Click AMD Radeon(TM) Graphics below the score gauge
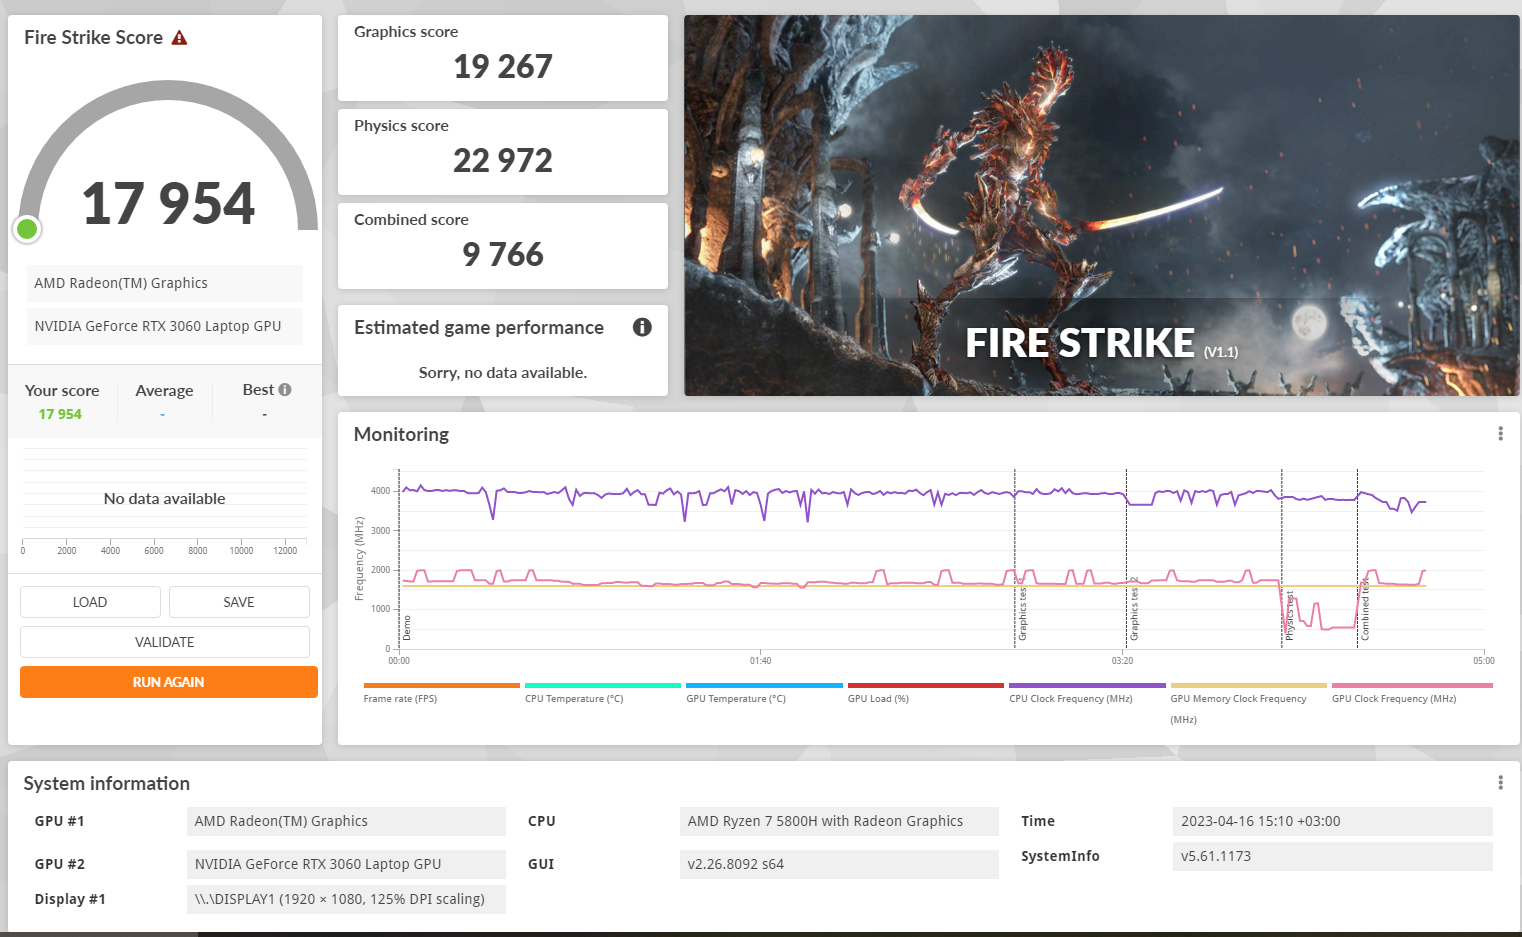 click(x=165, y=283)
